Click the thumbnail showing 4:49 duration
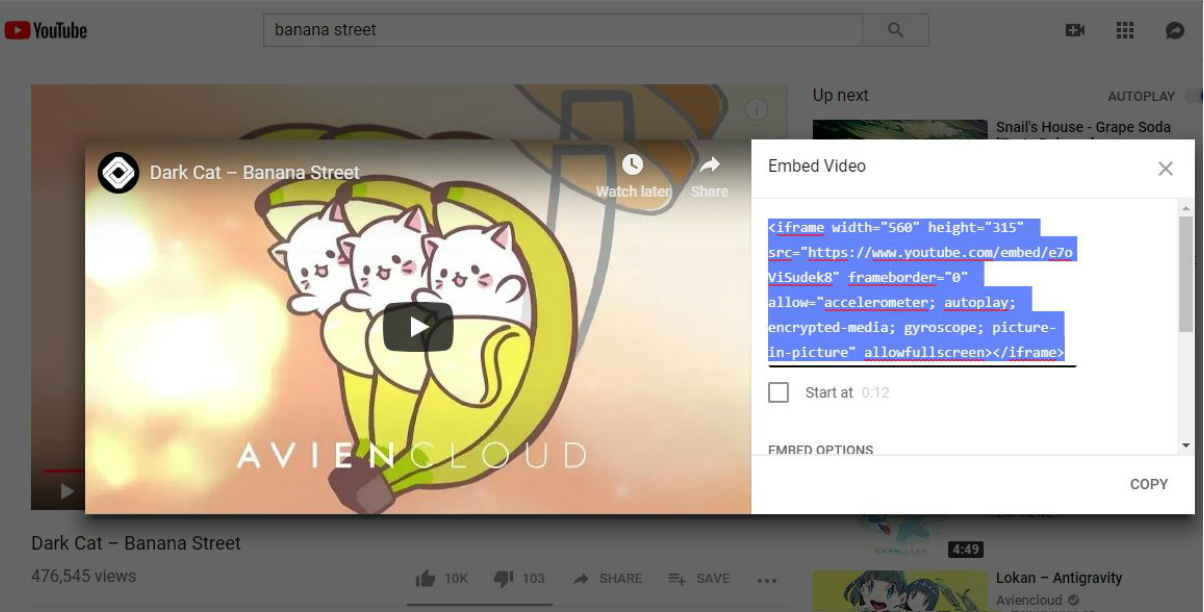Image resolution: width=1204 pixels, height=612 pixels. 900,537
